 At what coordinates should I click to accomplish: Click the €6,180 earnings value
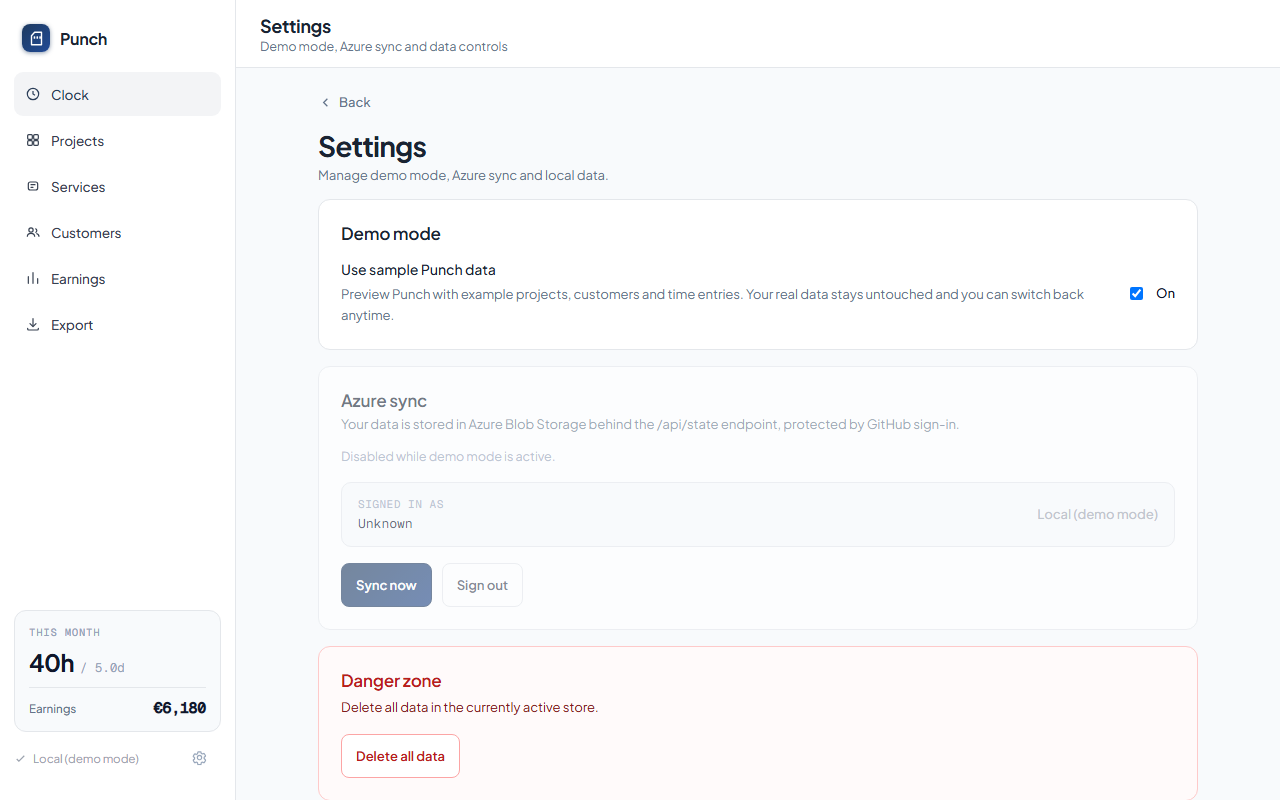click(x=179, y=708)
